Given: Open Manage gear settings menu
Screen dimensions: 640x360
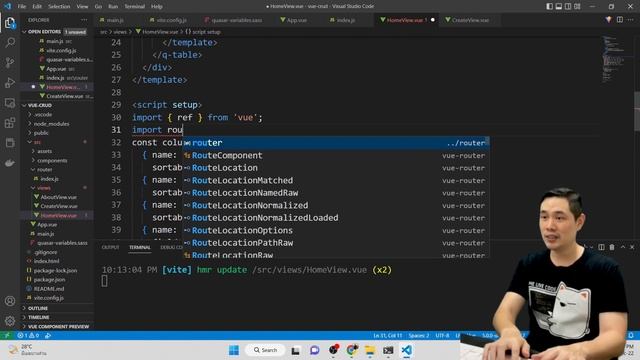Looking at the screenshot, I should click(10, 321).
